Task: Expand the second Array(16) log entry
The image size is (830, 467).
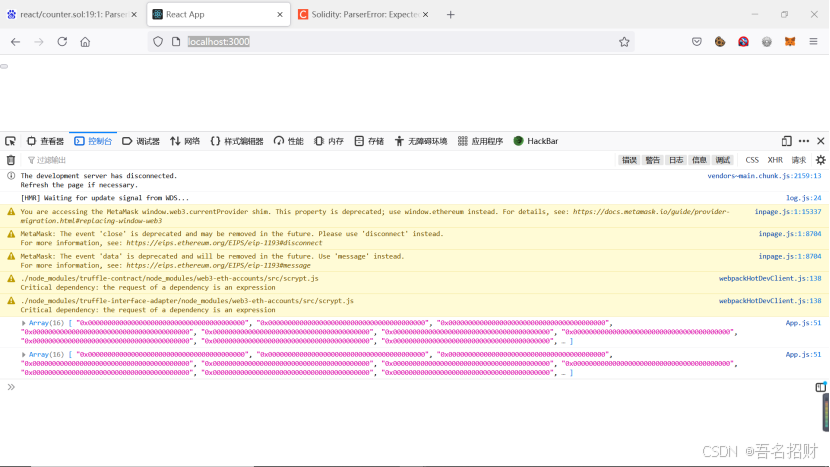Action: coord(23,355)
